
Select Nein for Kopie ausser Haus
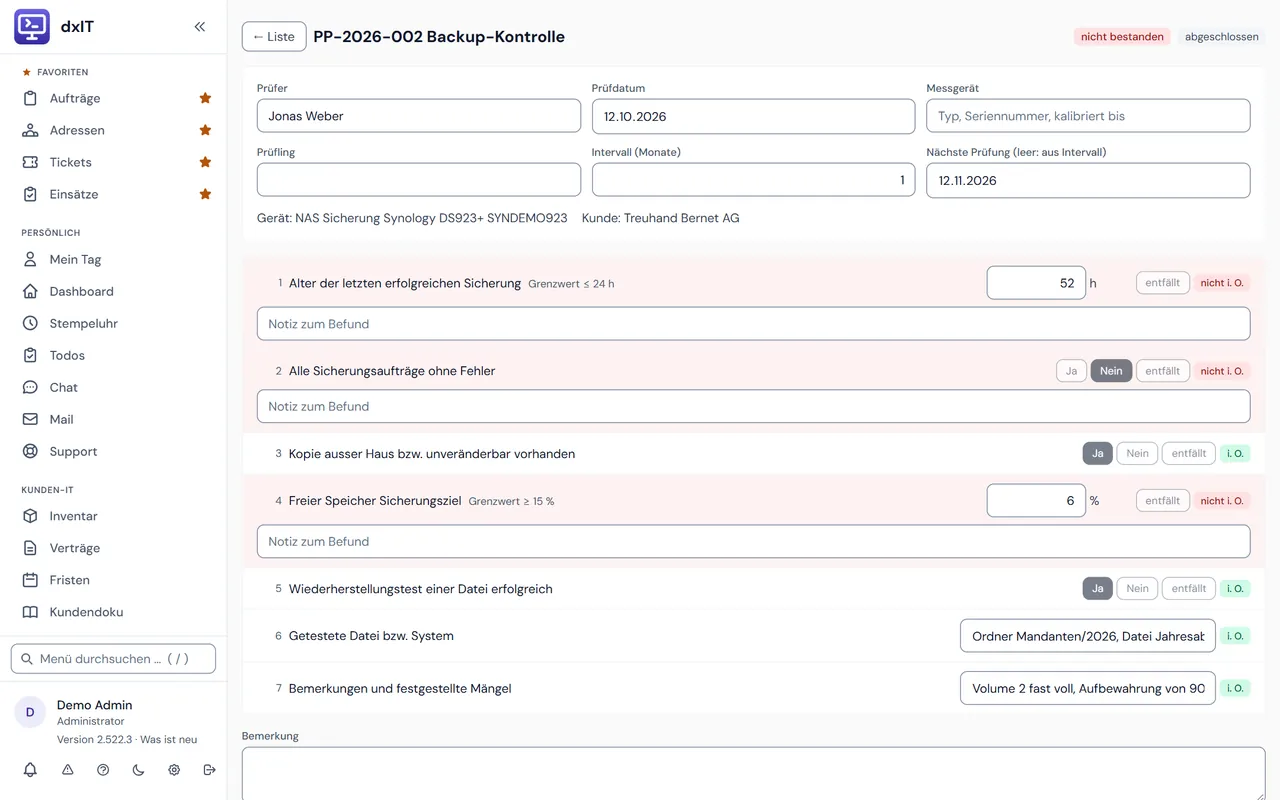(x=1137, y=454)
